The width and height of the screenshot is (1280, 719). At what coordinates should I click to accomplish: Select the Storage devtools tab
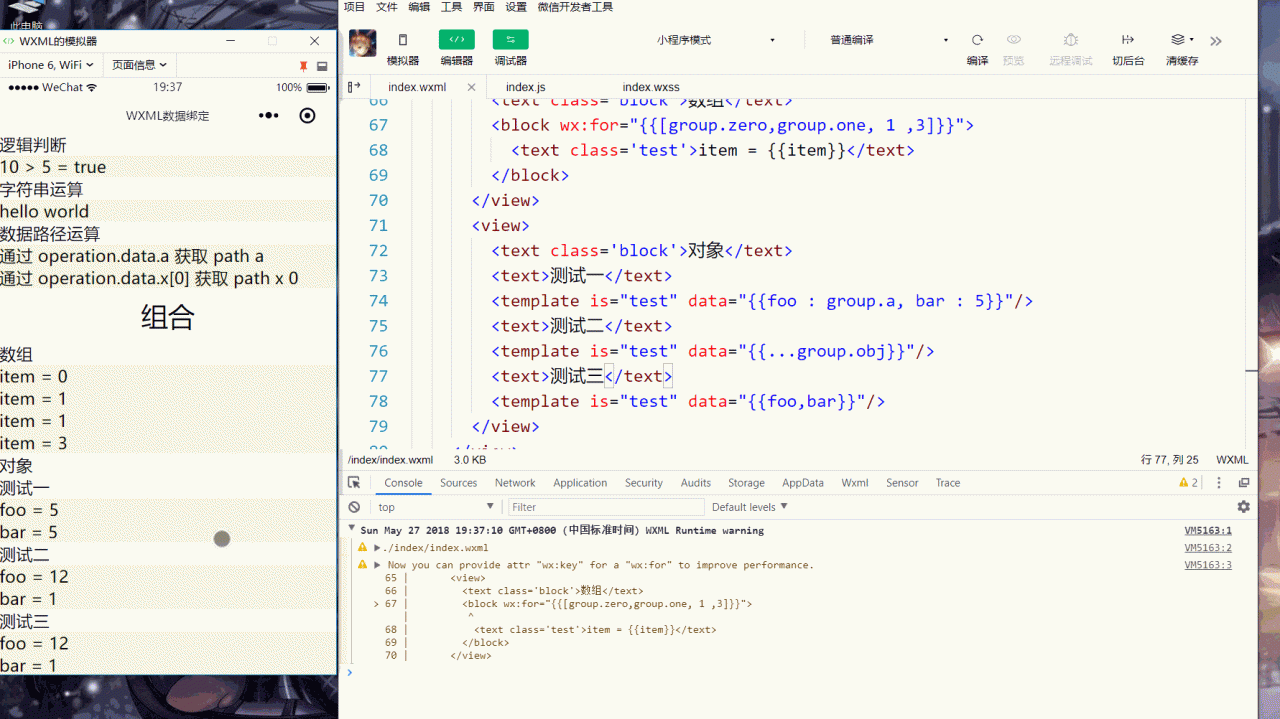(746, 483)
